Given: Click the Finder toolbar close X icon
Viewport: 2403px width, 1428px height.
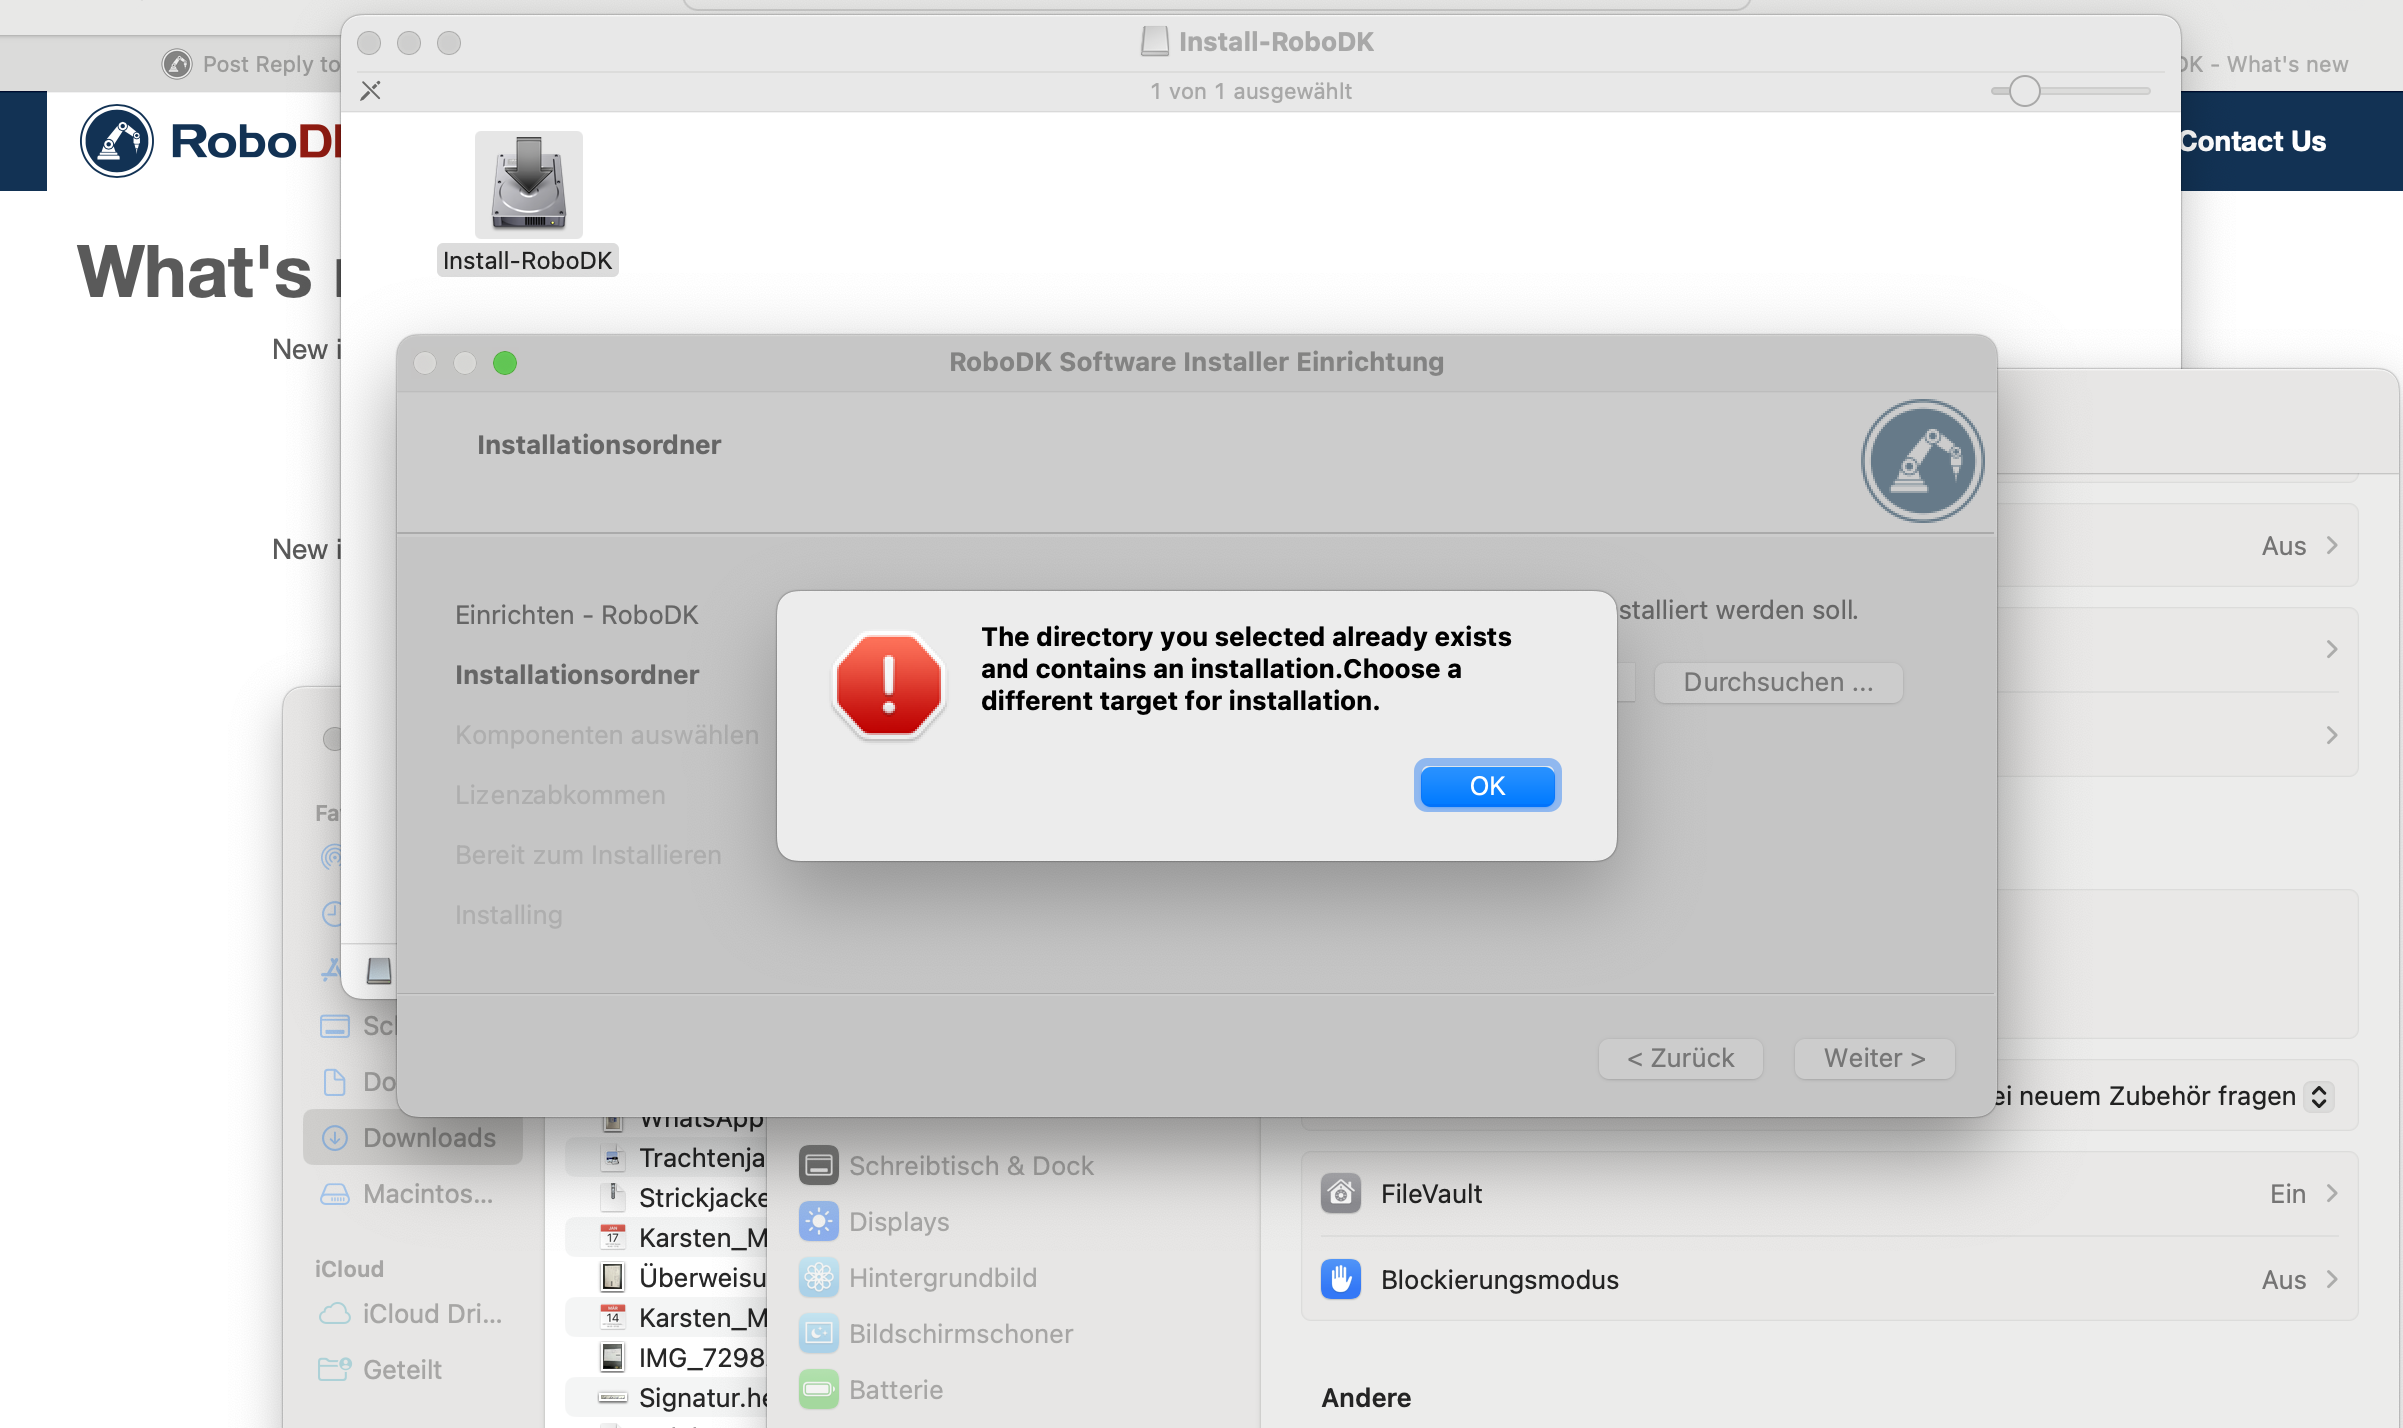Looking at the screenshot, I should click(x=370, y=91).
